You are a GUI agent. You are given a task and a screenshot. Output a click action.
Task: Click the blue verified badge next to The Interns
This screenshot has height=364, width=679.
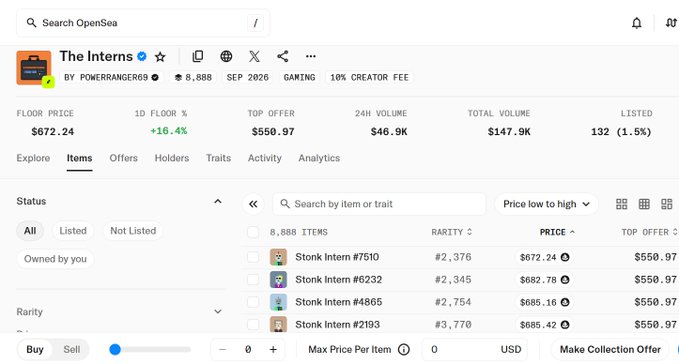pyautogui.click(x=142, y=56)
